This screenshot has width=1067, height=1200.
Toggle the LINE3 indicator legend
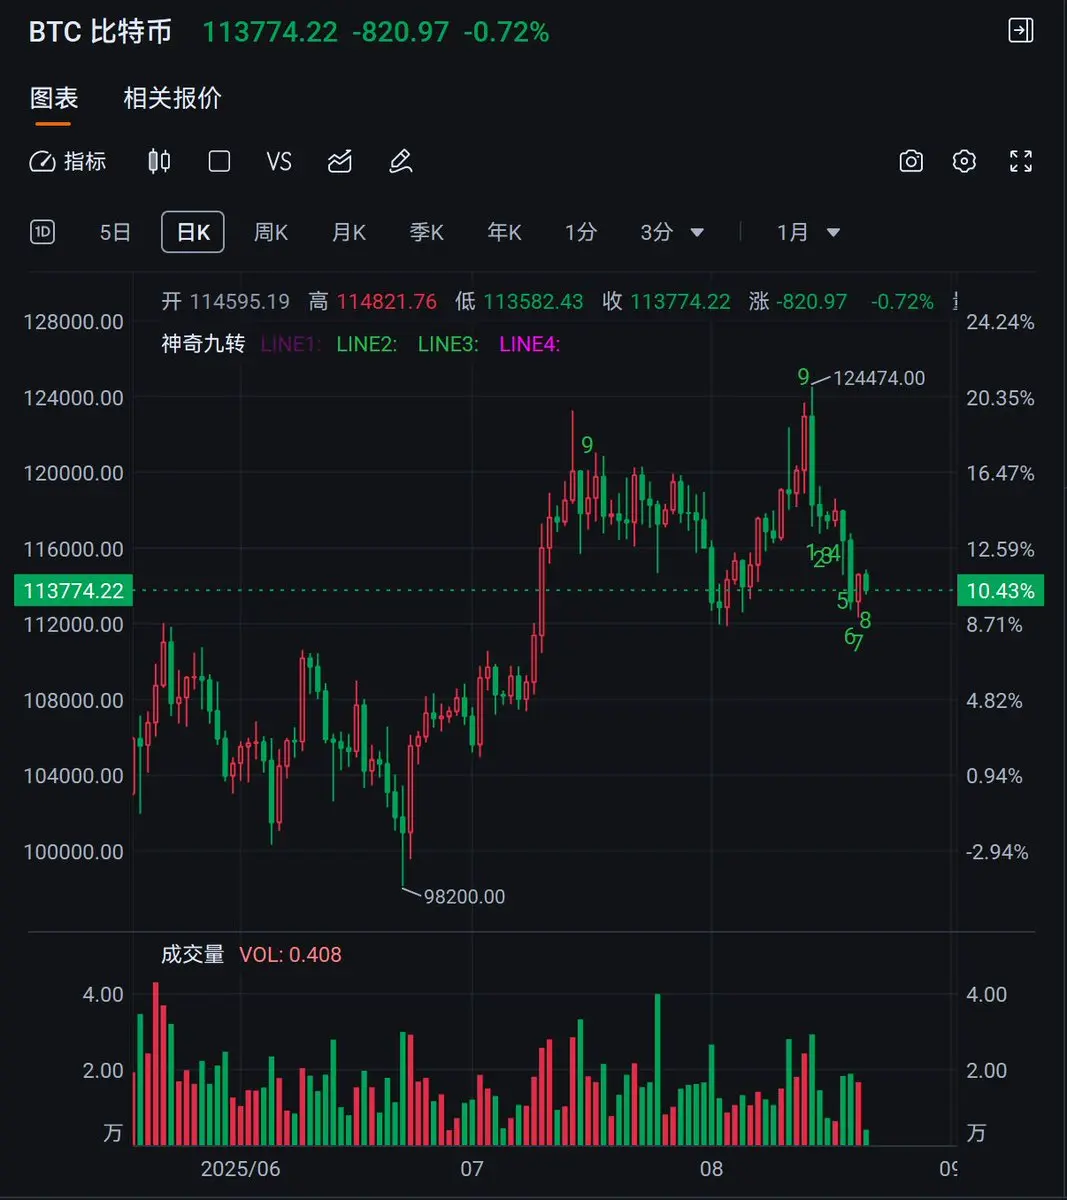coord(448,344)
